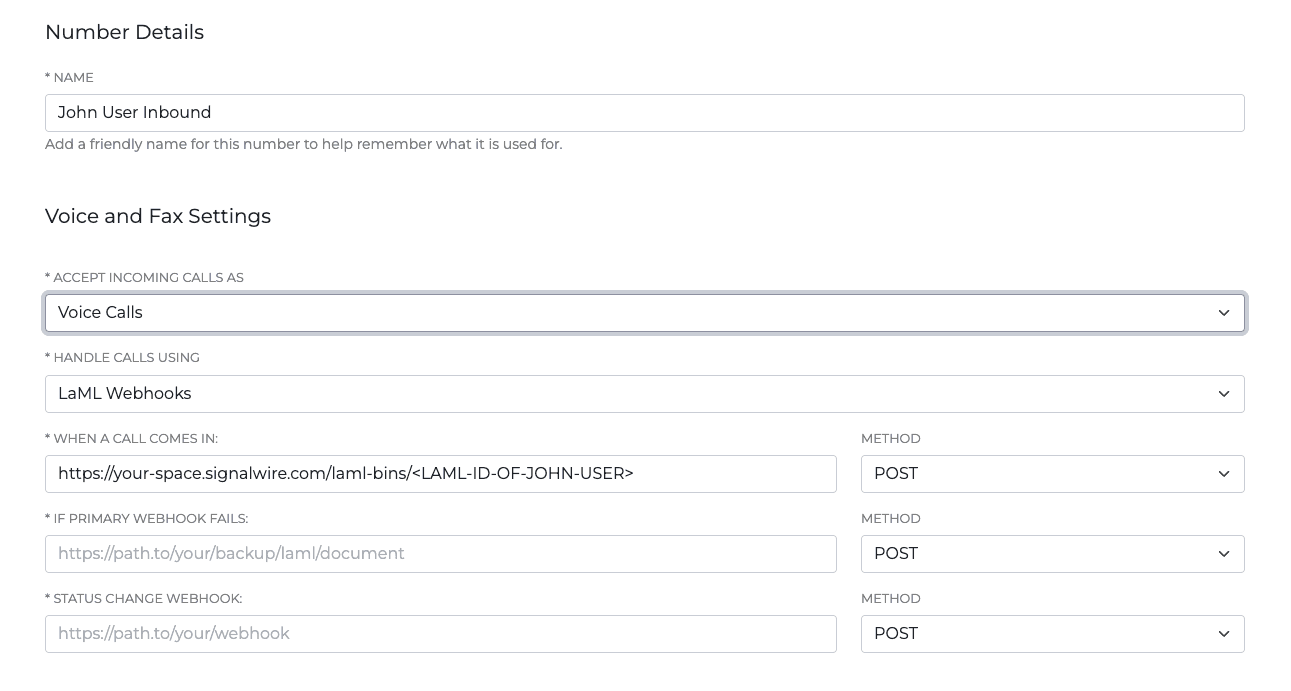This screenshot has height=691, width=1291.
Task: Click the chevron on the backup webhook POST selector
Action: click(x=1223, y=554)
